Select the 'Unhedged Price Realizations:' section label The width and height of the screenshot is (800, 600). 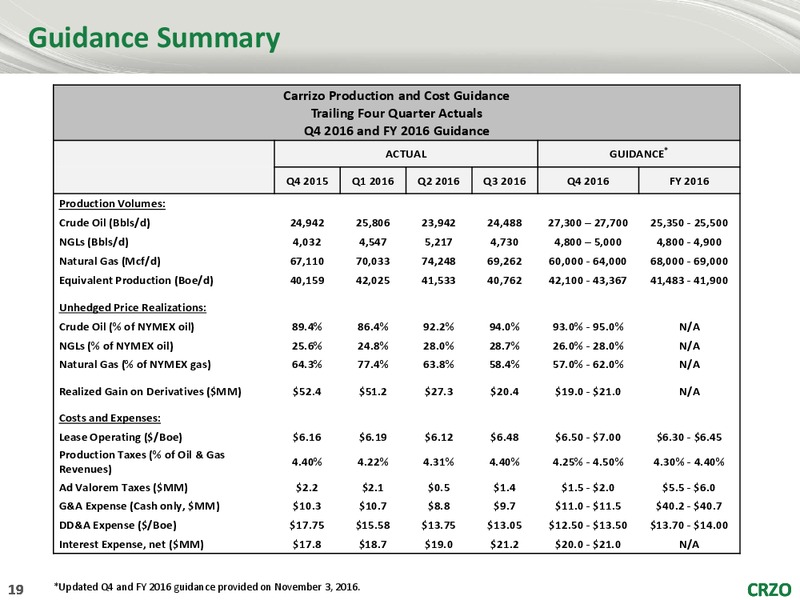click(133, 308)
